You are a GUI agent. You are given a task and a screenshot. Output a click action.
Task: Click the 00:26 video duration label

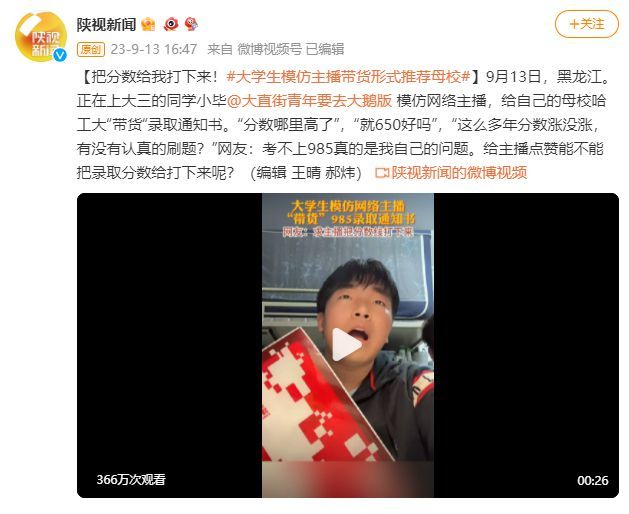[x=592, y=480]
